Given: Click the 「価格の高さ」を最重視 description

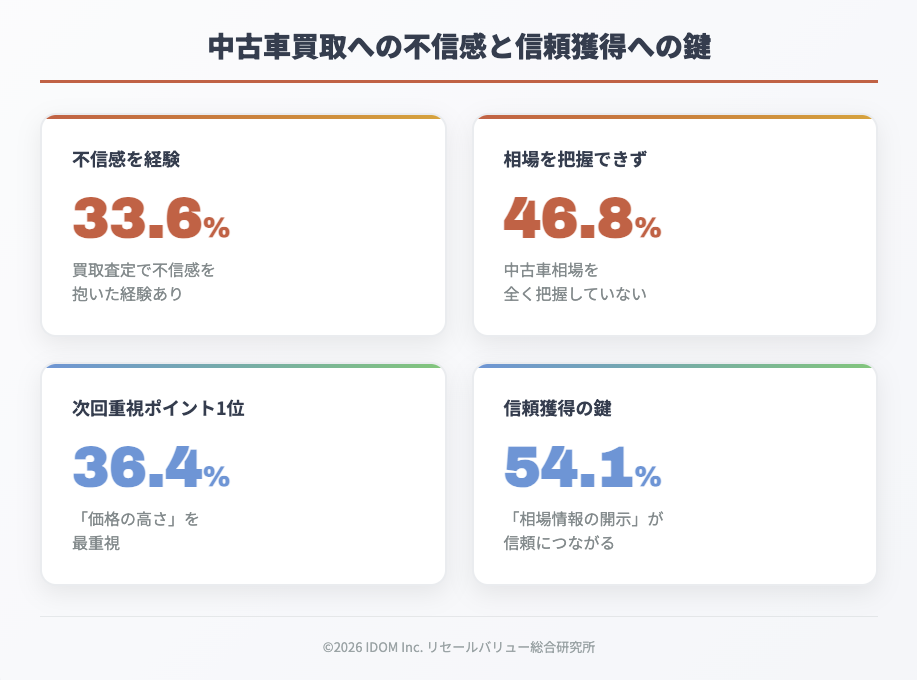Looking at the screenshot, I should point(135,531).
